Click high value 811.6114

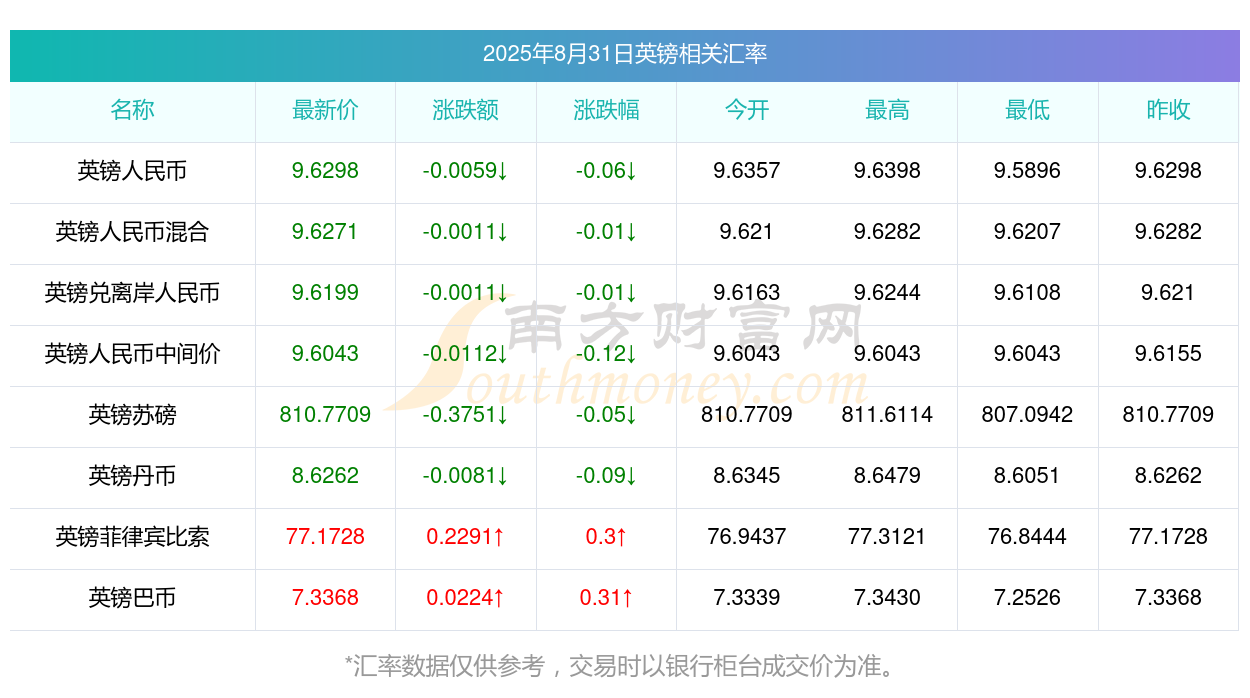click(887, 415)
